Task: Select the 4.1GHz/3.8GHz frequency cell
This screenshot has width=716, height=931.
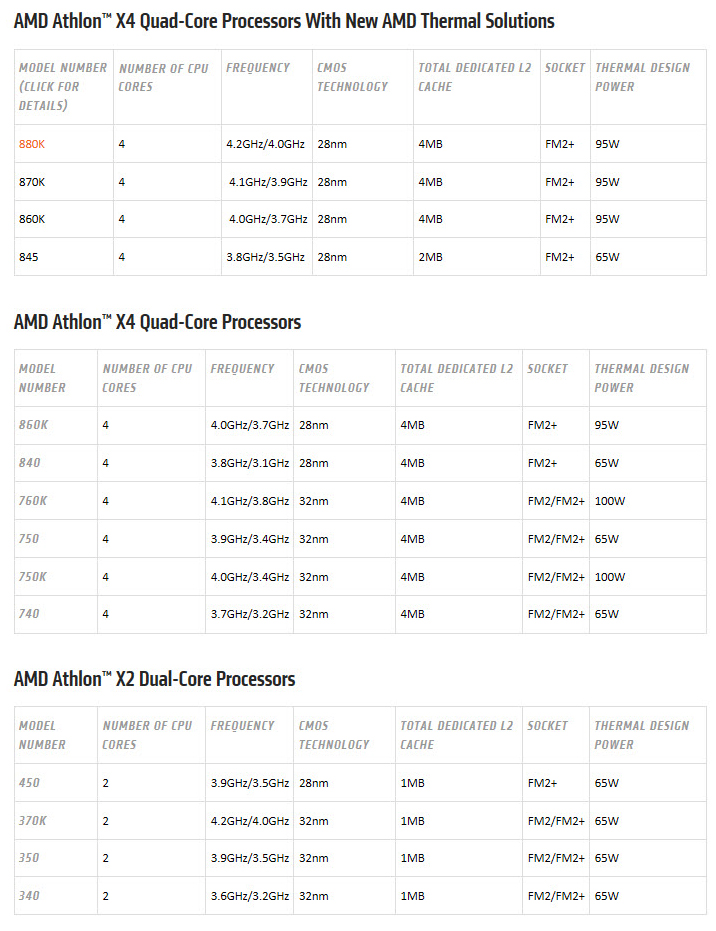Action: pyautogui.click(x=249, y=501)
